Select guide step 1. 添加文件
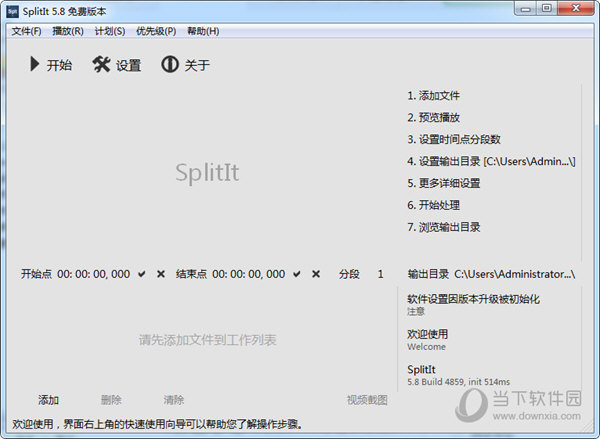 [434, 96]
